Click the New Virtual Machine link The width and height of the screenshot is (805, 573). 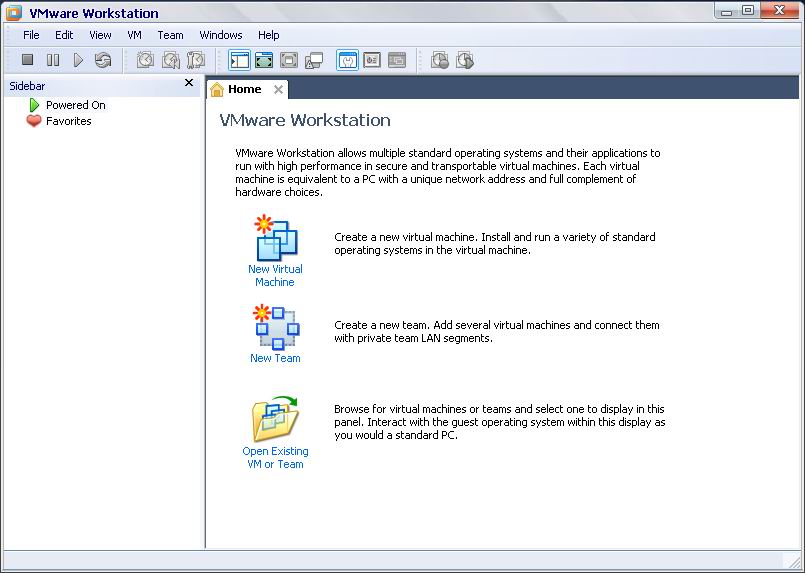(x=275, y=275)
